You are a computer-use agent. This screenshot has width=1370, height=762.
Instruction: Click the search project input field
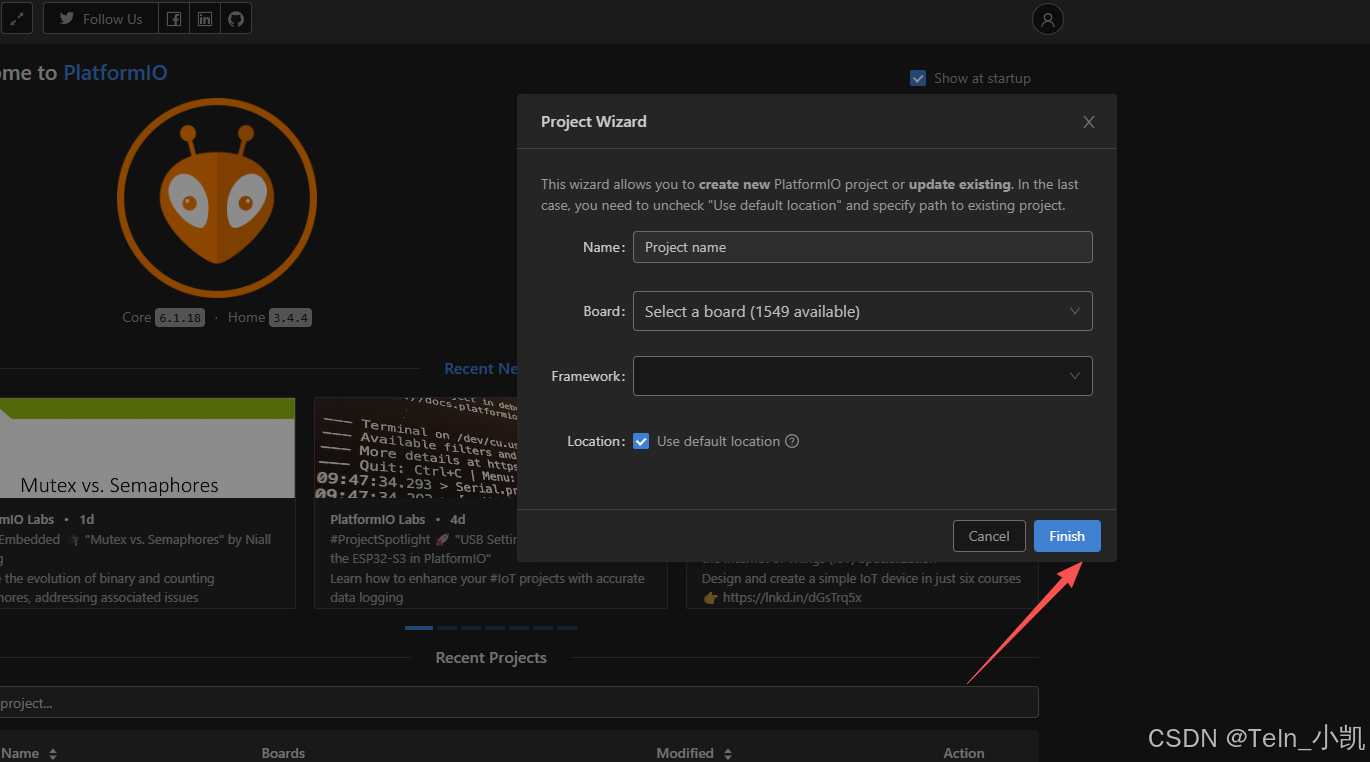click(519, 703)
